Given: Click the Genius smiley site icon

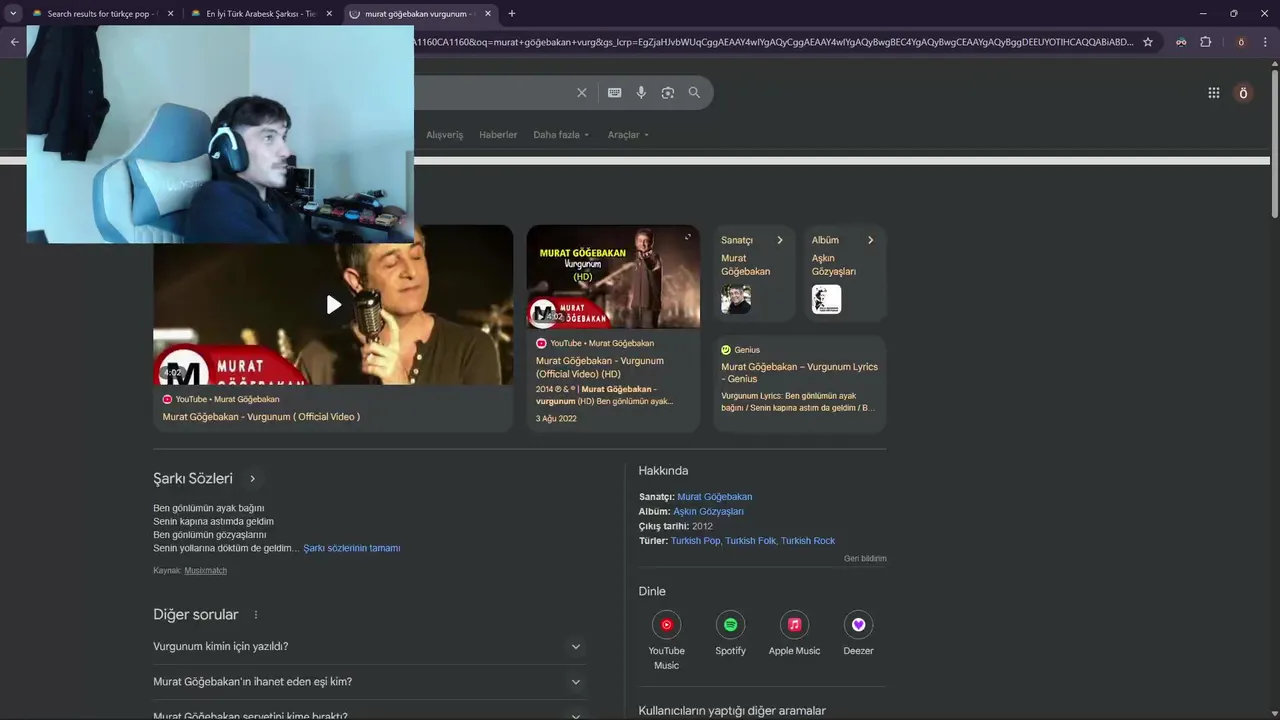Looking at the screenshot, I should point(726,350).
